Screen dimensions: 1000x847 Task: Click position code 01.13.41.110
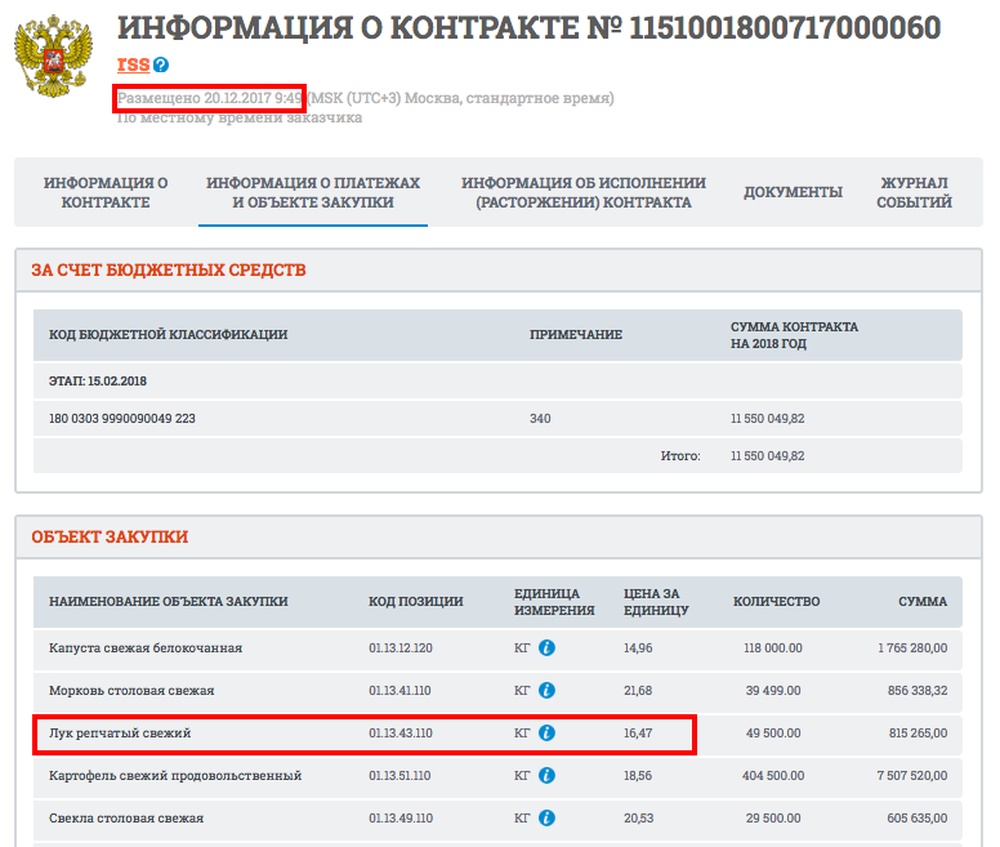coord(400,690)
